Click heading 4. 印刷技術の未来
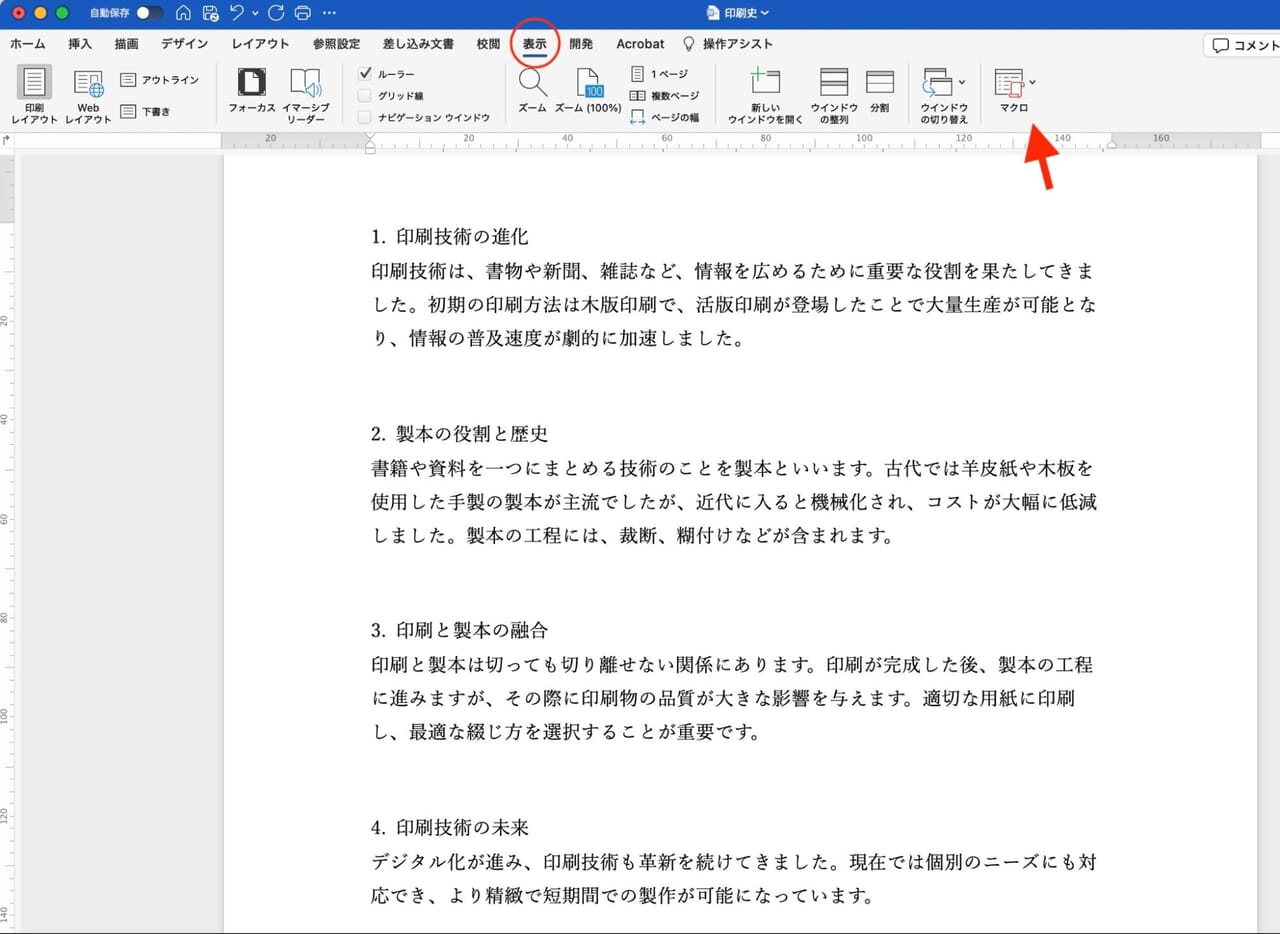The width and height of the screenshot is (1280, 934). tap(449, 828)
